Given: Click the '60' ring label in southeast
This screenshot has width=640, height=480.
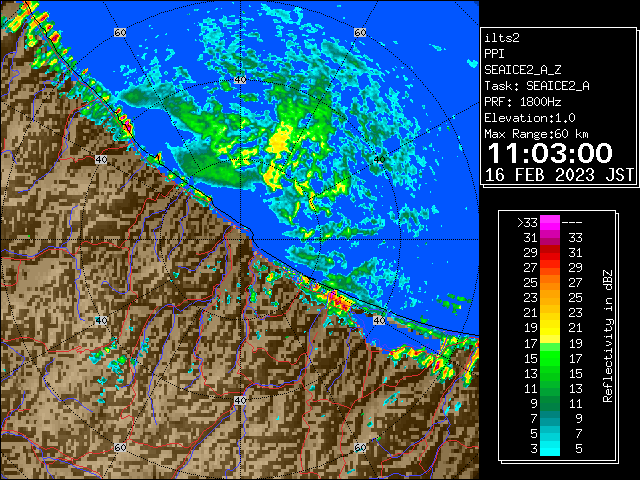Looking at the screenshot, I should tap(360, 448).
